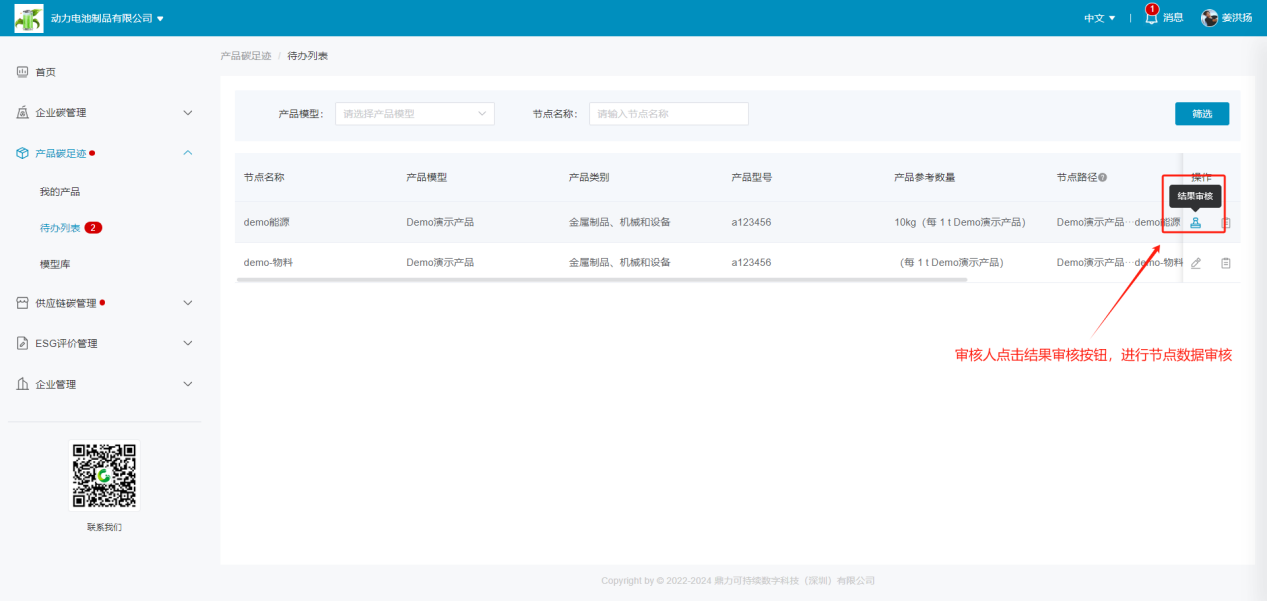This screenshot has height=601, width=1267.
Task: Click the edit pencil icon for demo-物料
Action: [1196, 263]
